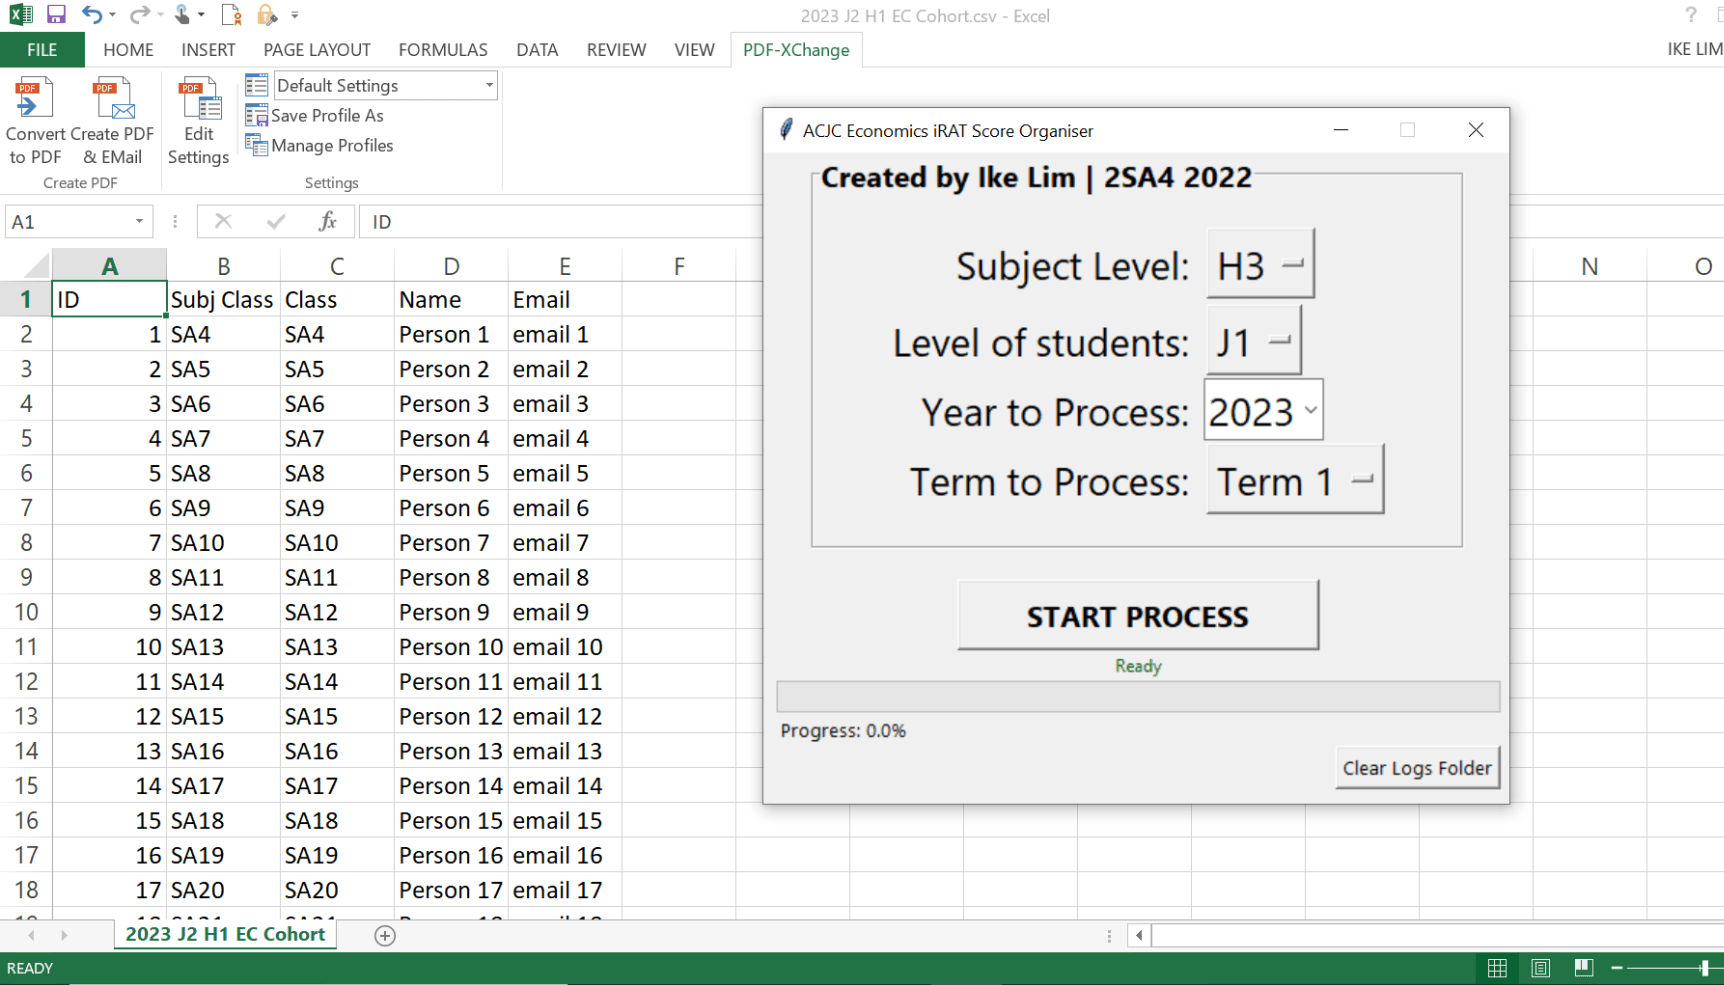Open the Level of students J1 dropdown
Viewport: 1724px width, 985px height.
point(1254,342)
